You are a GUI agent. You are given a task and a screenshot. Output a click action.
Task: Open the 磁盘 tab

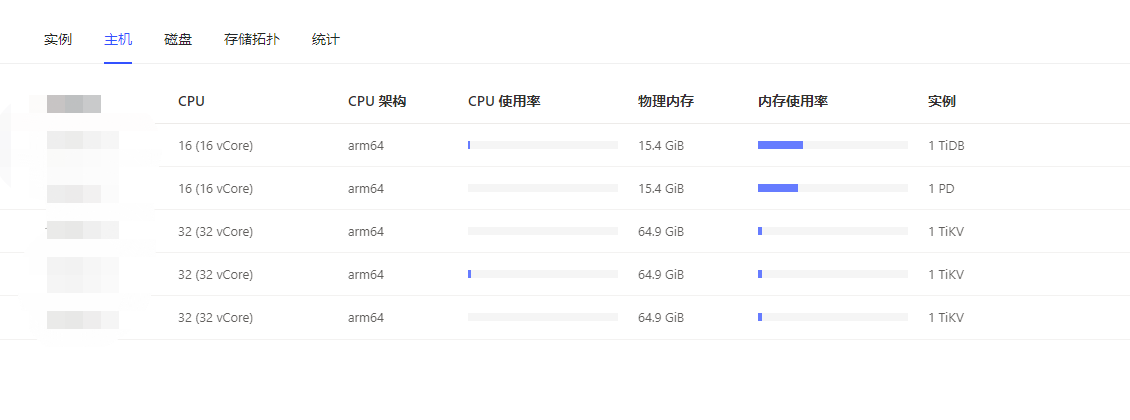pos(178,40)
